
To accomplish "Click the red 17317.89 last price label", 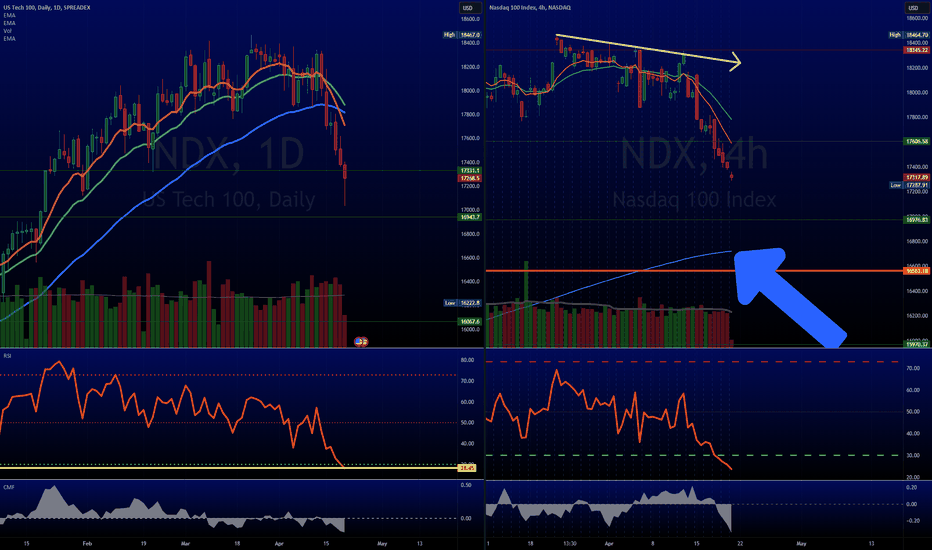I will click(x=916, y=177).
